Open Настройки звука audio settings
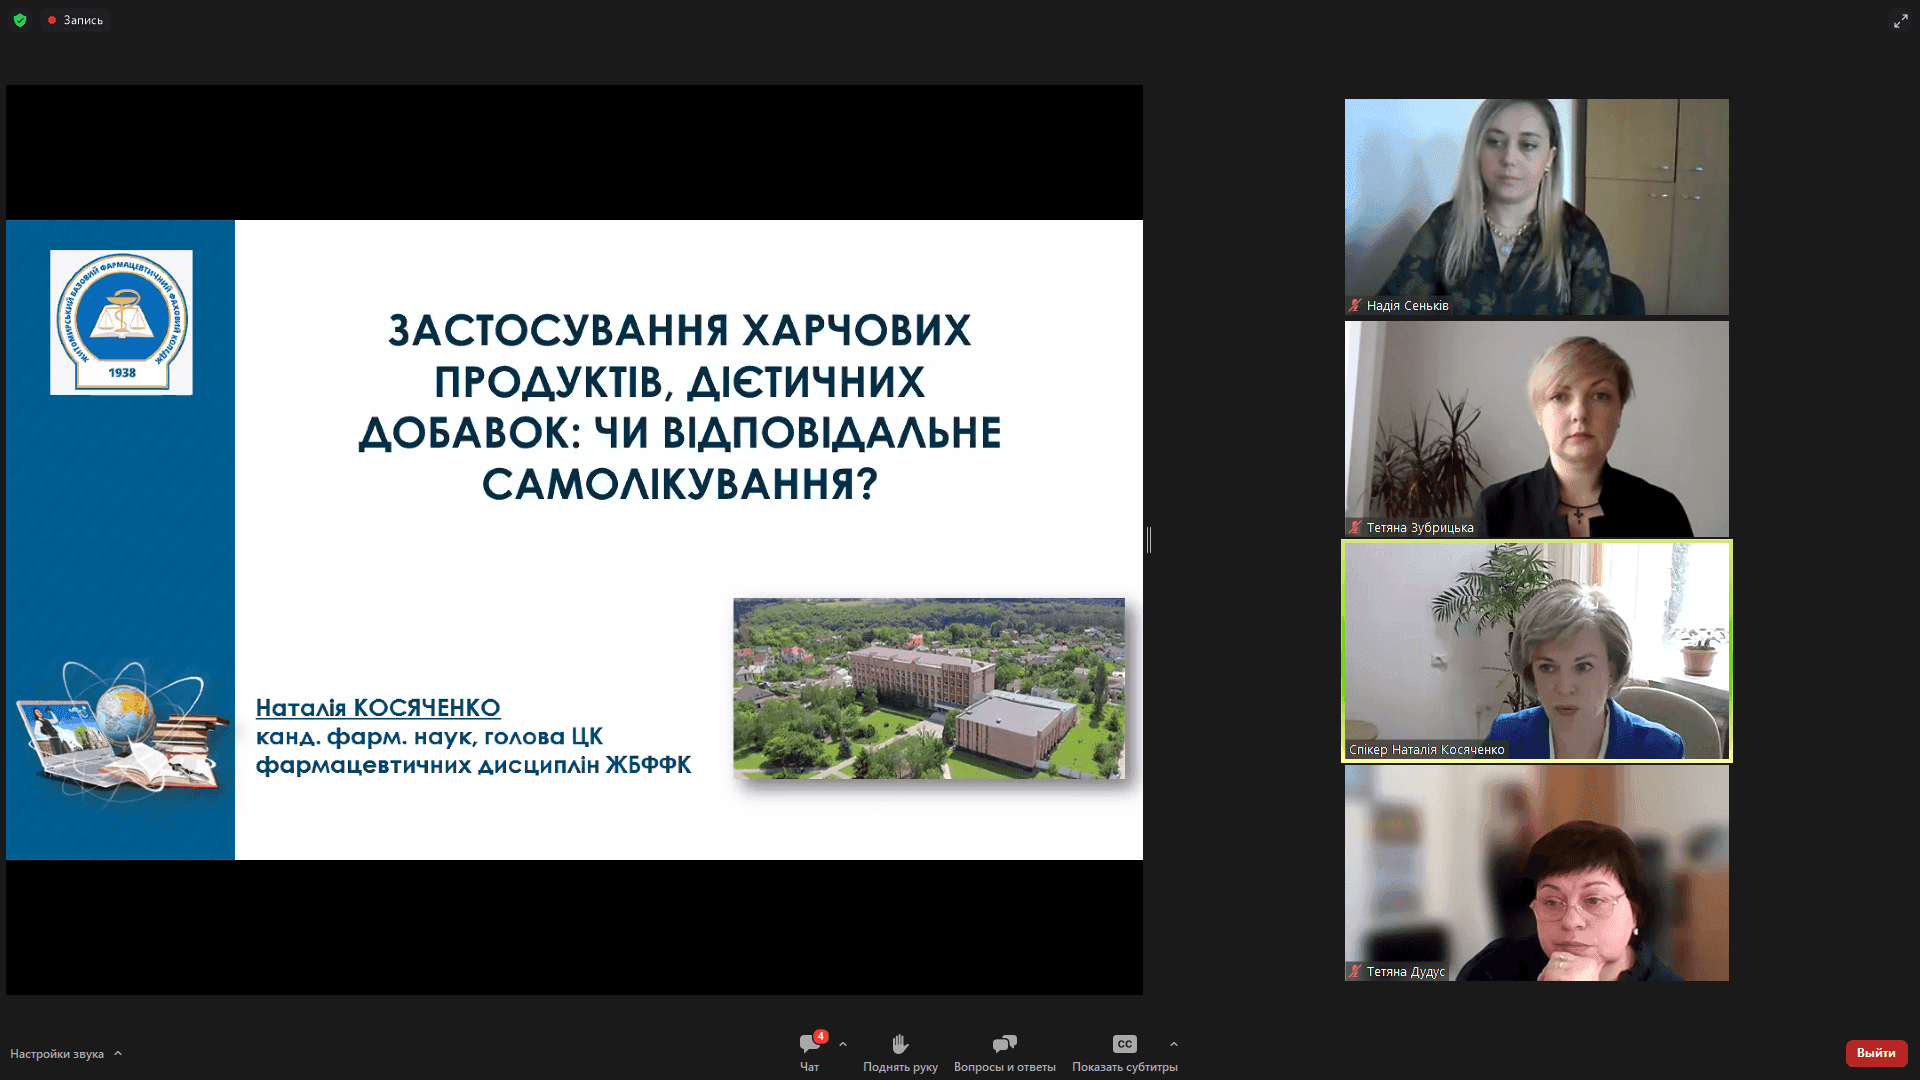This screenshot has width=1920, height=1080. coord(57,1054)
